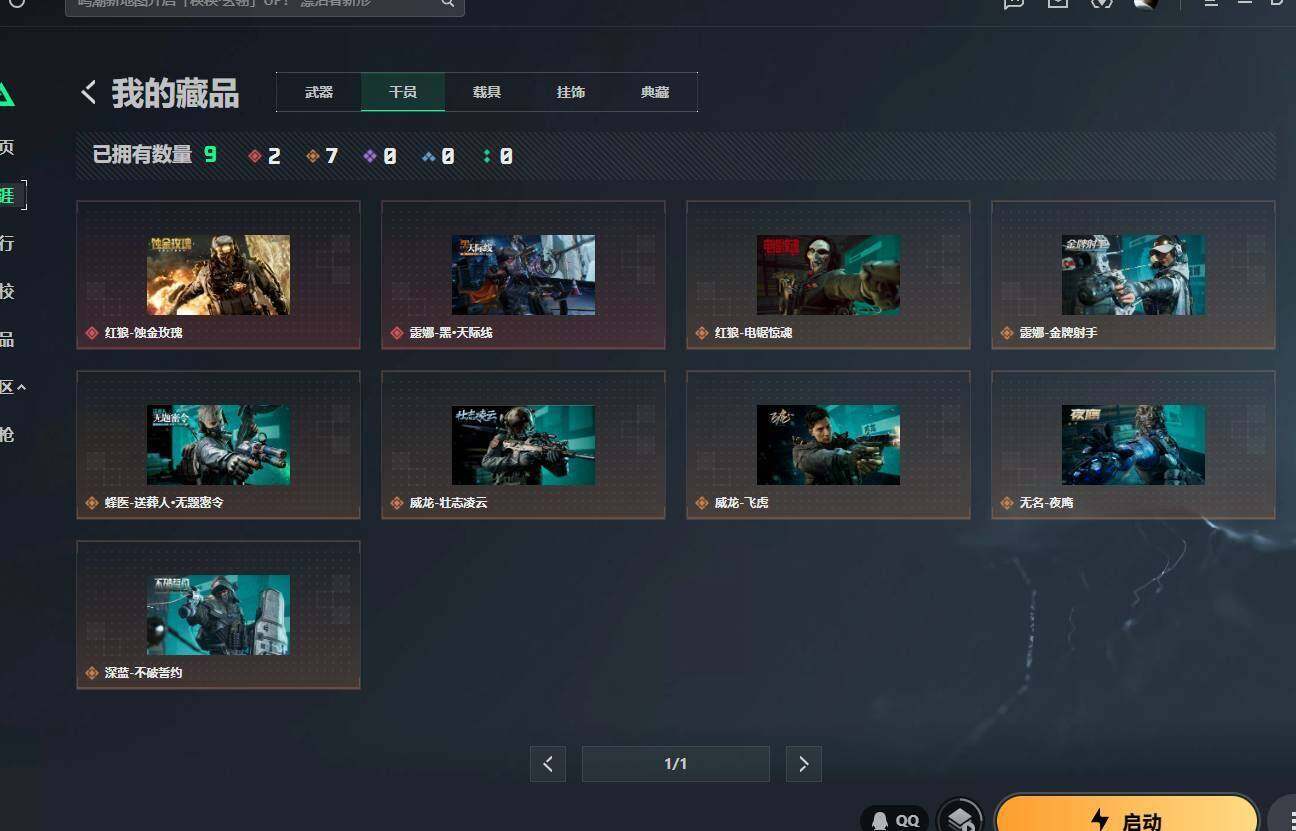
Task: Click the rarity icon beside 威龙-壮志凌云
Action: pyautogui.click(x=397, y=503)
